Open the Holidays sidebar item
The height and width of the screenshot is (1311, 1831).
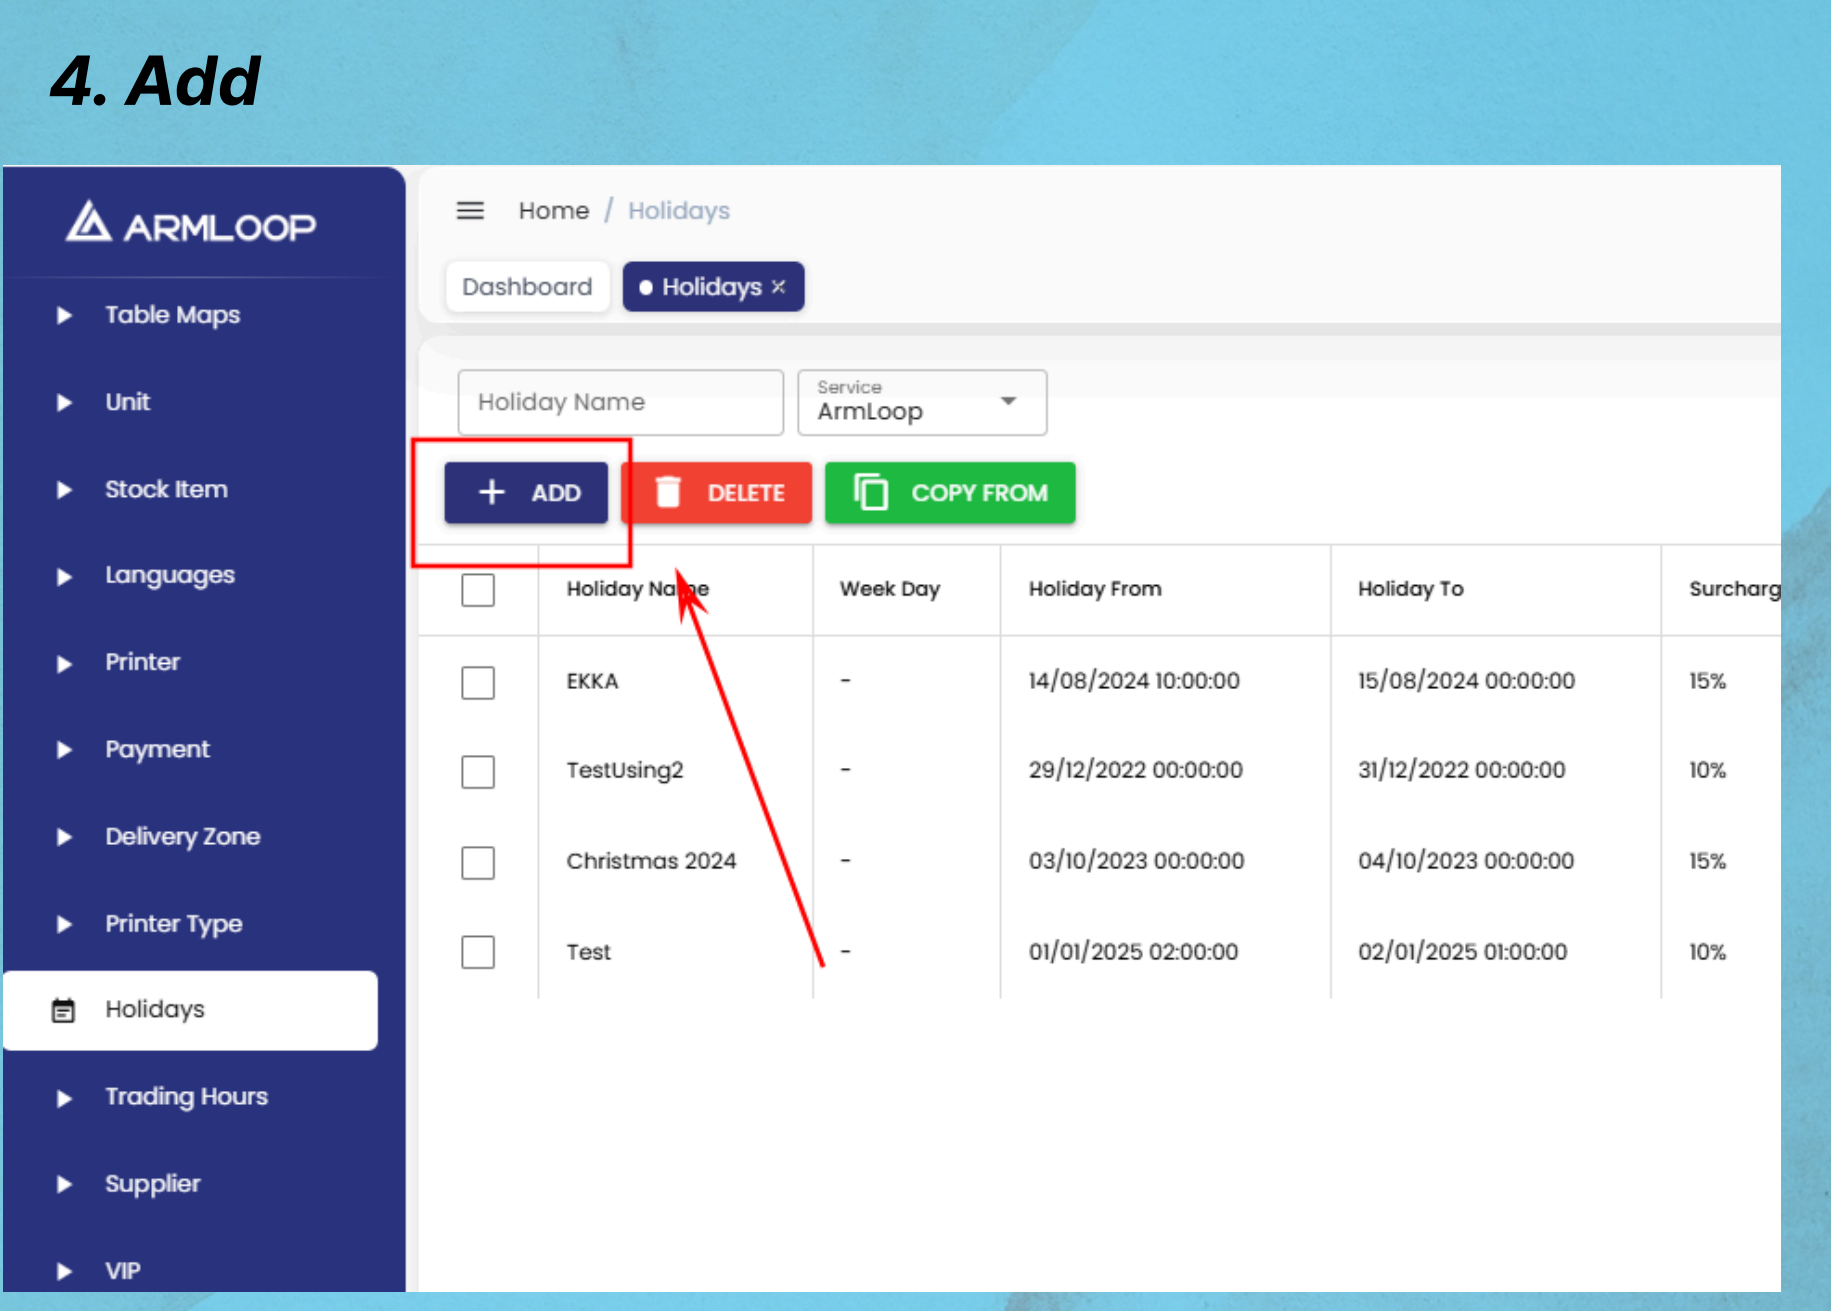pyautogui.click(x=155, y=1010)
